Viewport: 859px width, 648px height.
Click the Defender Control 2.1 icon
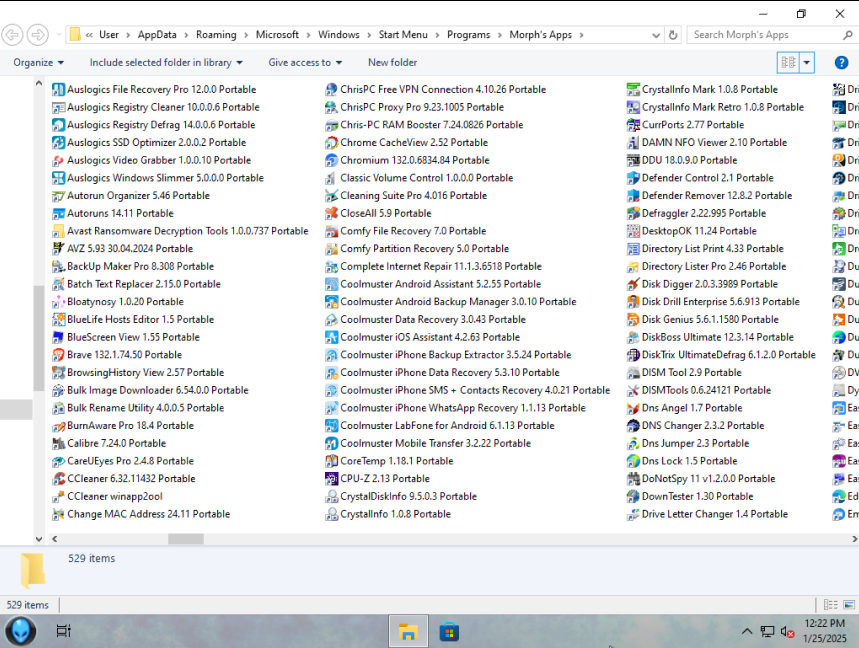(633, 178)
